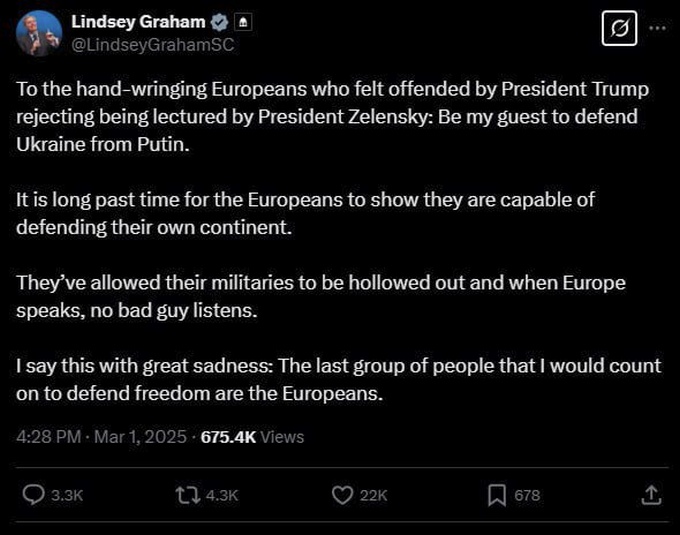680x535 pixels.
Task: Click the paragraph starting "It is long past time"
Action: tap(305, 212)
